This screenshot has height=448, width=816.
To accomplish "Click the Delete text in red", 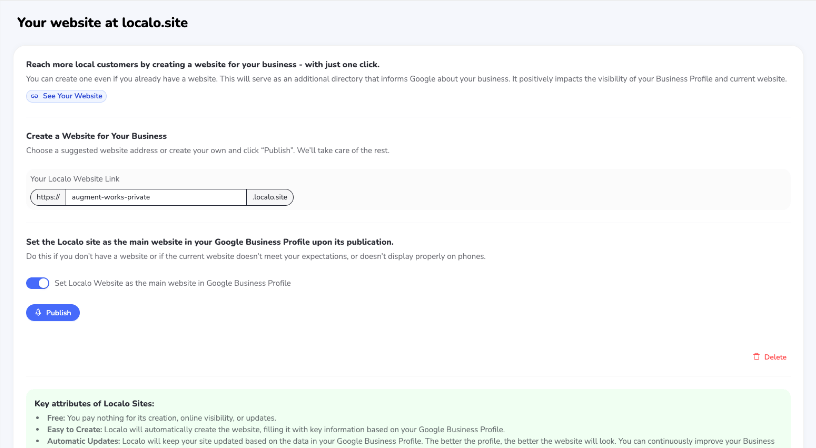I will 775,357.
